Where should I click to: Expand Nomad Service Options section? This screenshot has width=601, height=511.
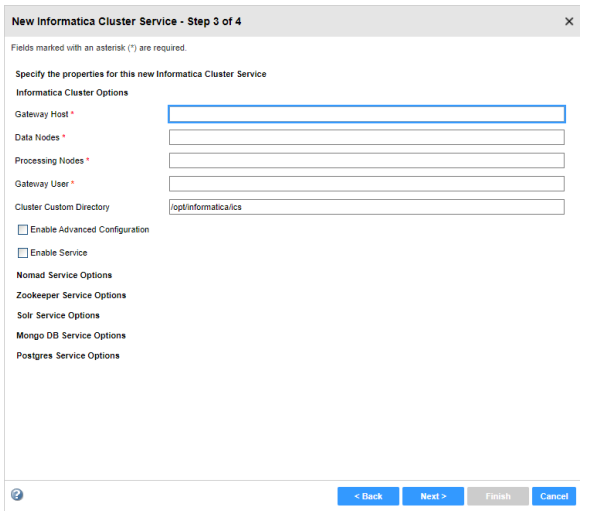pos(64,275)
